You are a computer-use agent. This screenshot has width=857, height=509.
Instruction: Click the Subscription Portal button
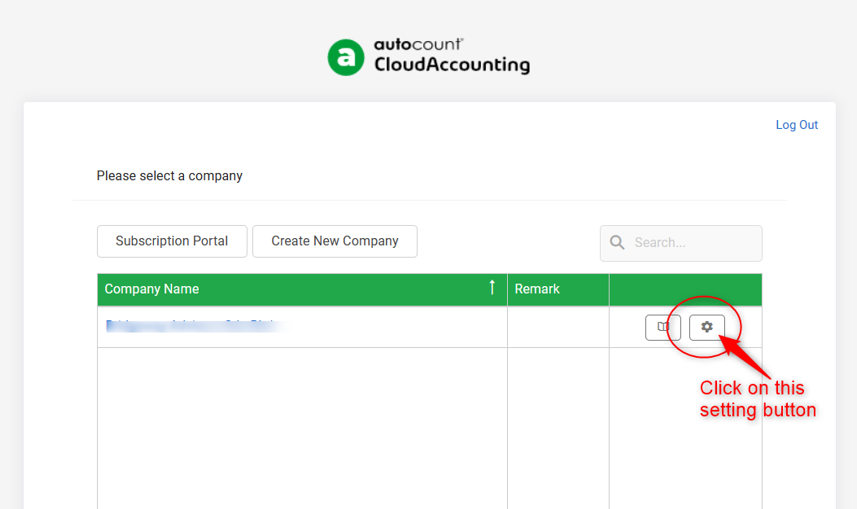click(172, 241)
